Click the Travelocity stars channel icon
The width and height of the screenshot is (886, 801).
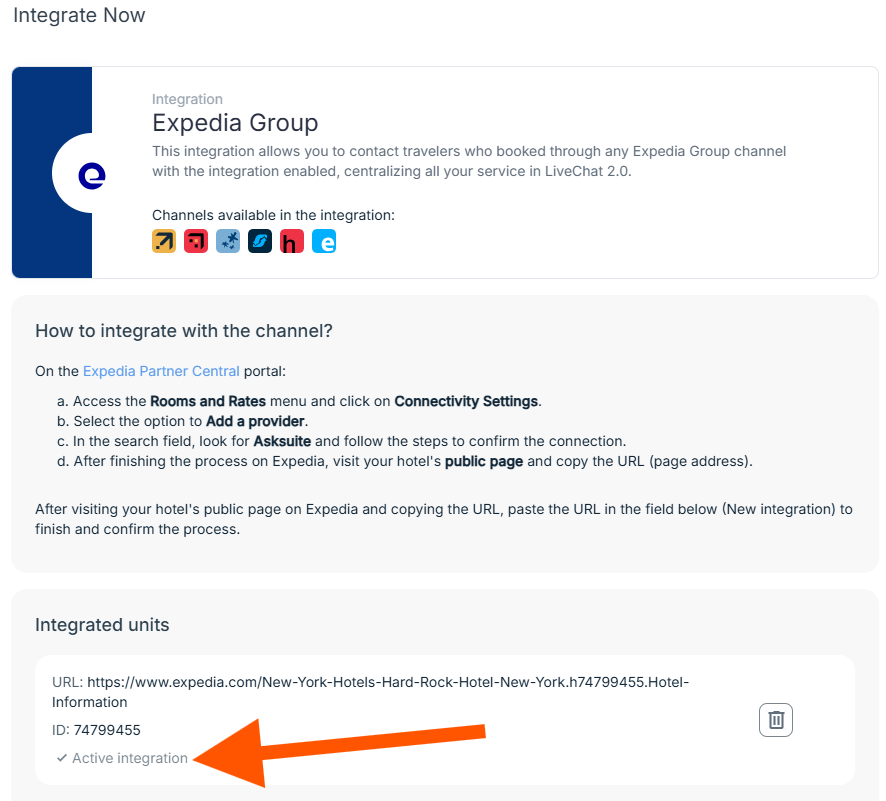[x=228, y=241]
